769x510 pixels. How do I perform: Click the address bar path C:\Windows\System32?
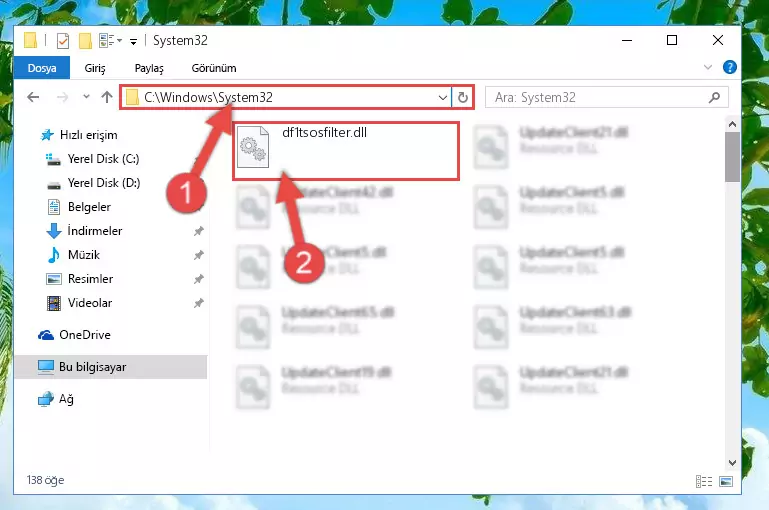[208, 97]
